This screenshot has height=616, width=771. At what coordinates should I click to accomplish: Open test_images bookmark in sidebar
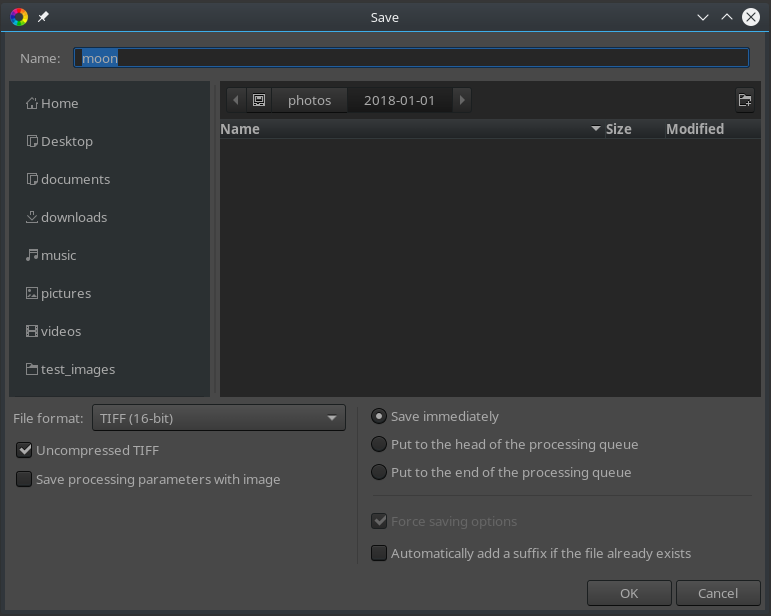coord(77,369)
